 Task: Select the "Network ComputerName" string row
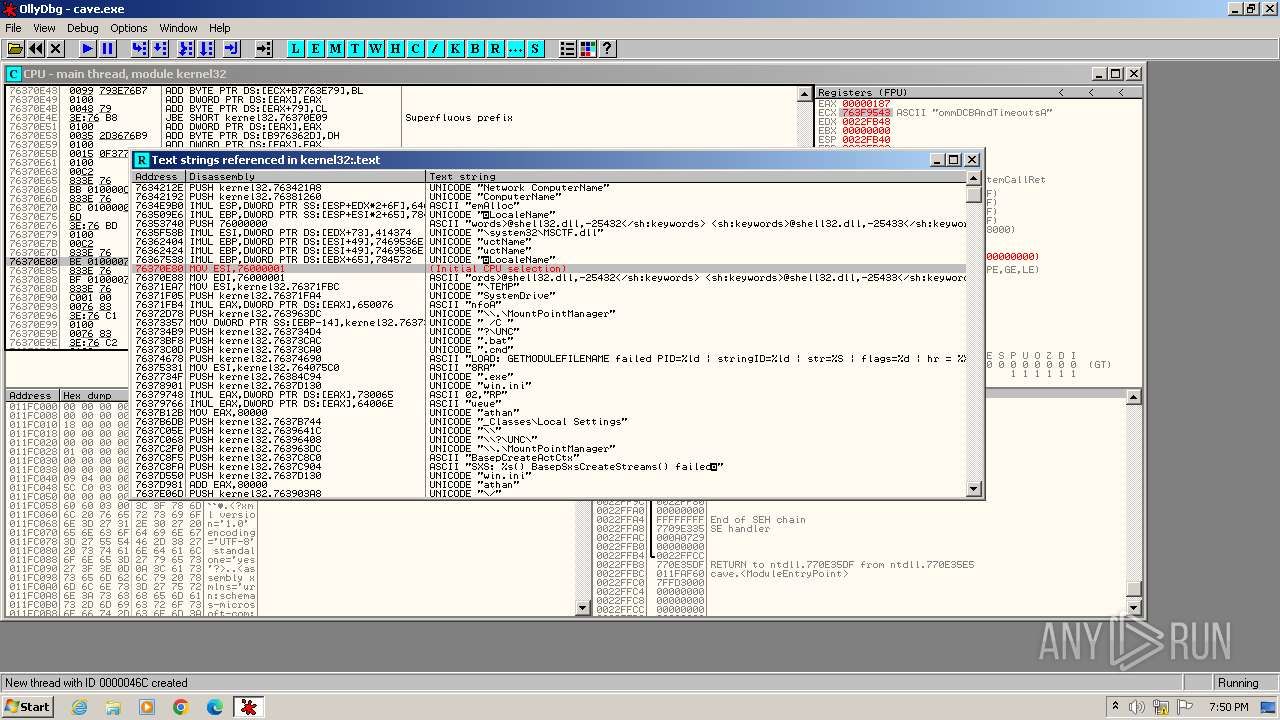[x=550, y=188]
